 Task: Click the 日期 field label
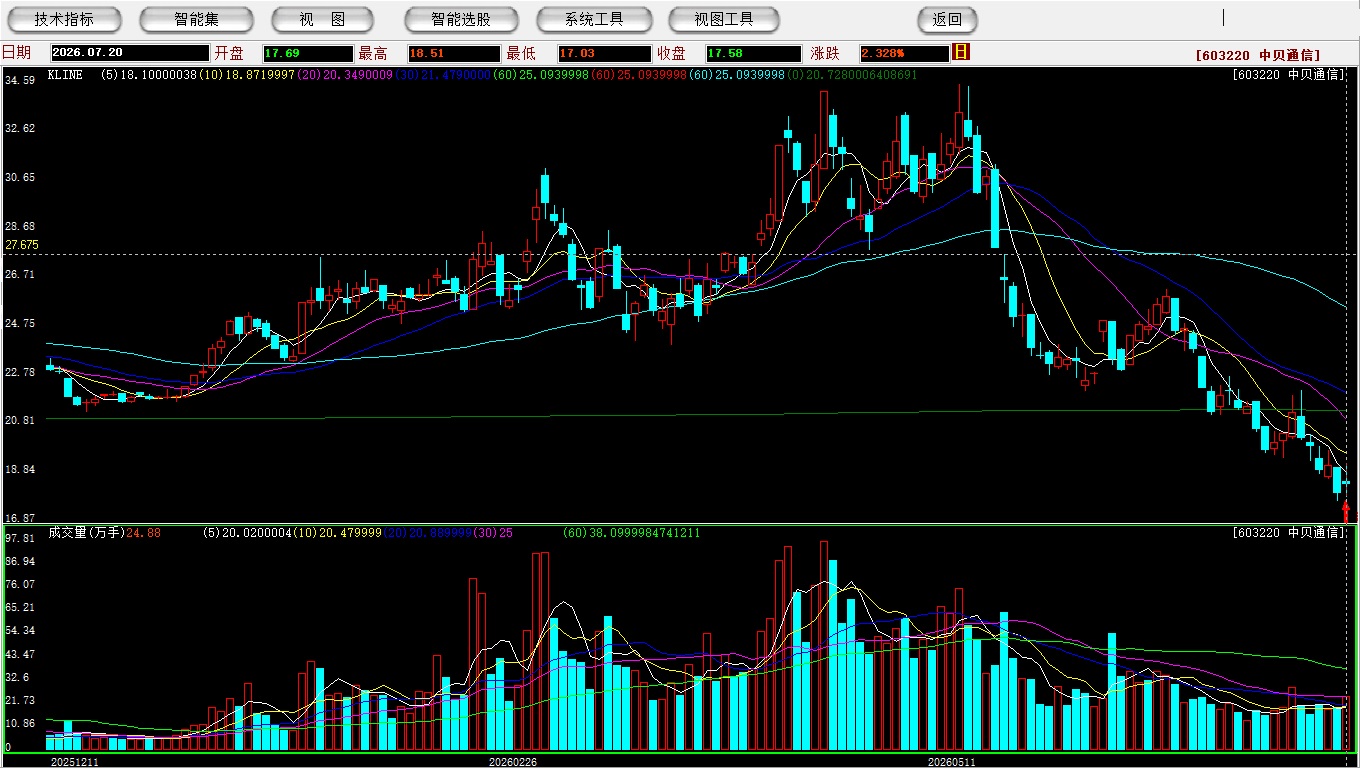point(16,53)
